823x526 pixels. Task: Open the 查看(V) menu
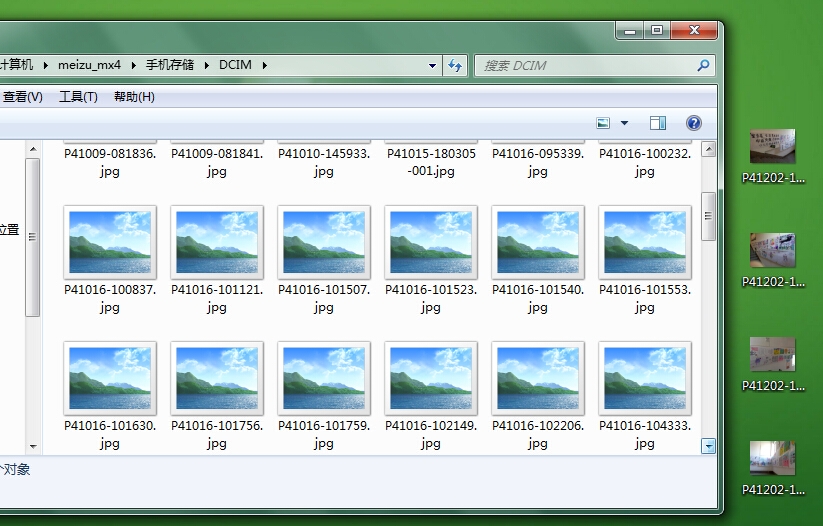click(23, 97)
